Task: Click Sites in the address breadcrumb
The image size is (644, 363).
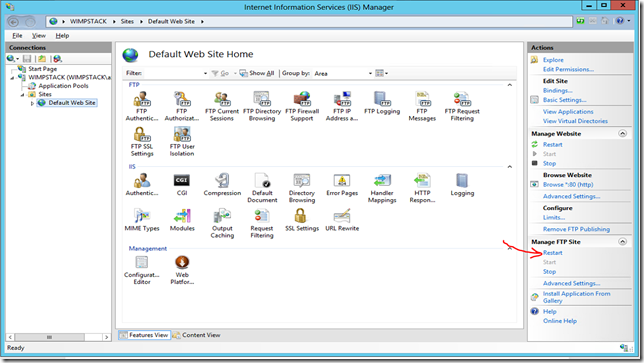Action: click(127, 21)
